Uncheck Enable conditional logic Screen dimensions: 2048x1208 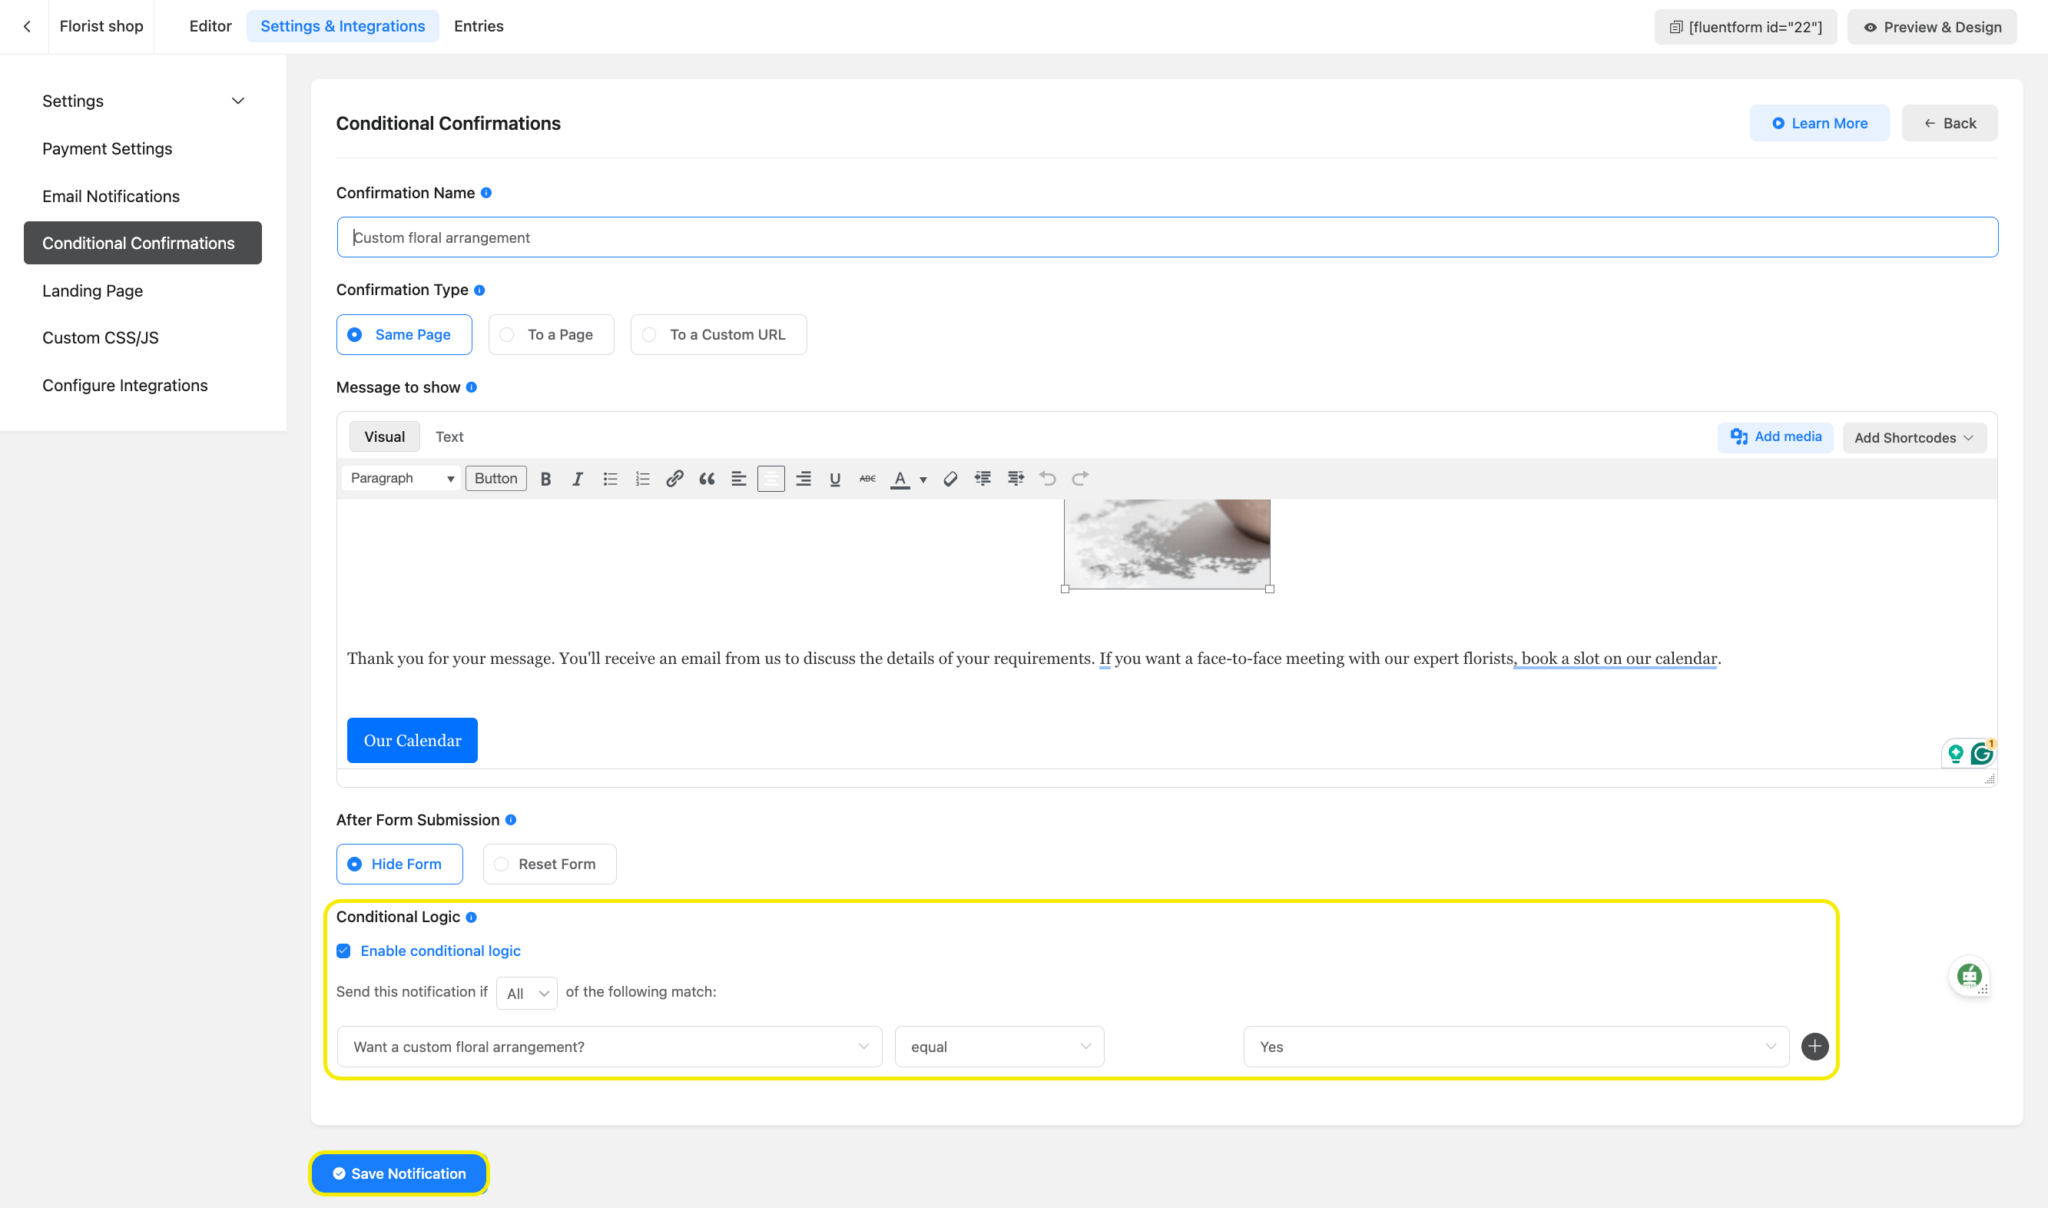[344, 951]
